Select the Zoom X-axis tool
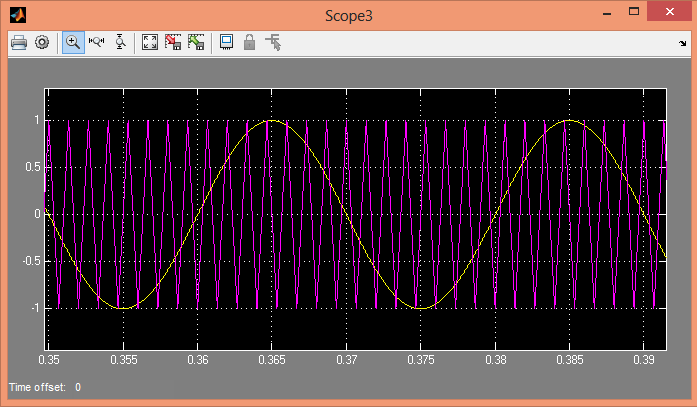This screenshot has height=407, width=697. (97, 42)
